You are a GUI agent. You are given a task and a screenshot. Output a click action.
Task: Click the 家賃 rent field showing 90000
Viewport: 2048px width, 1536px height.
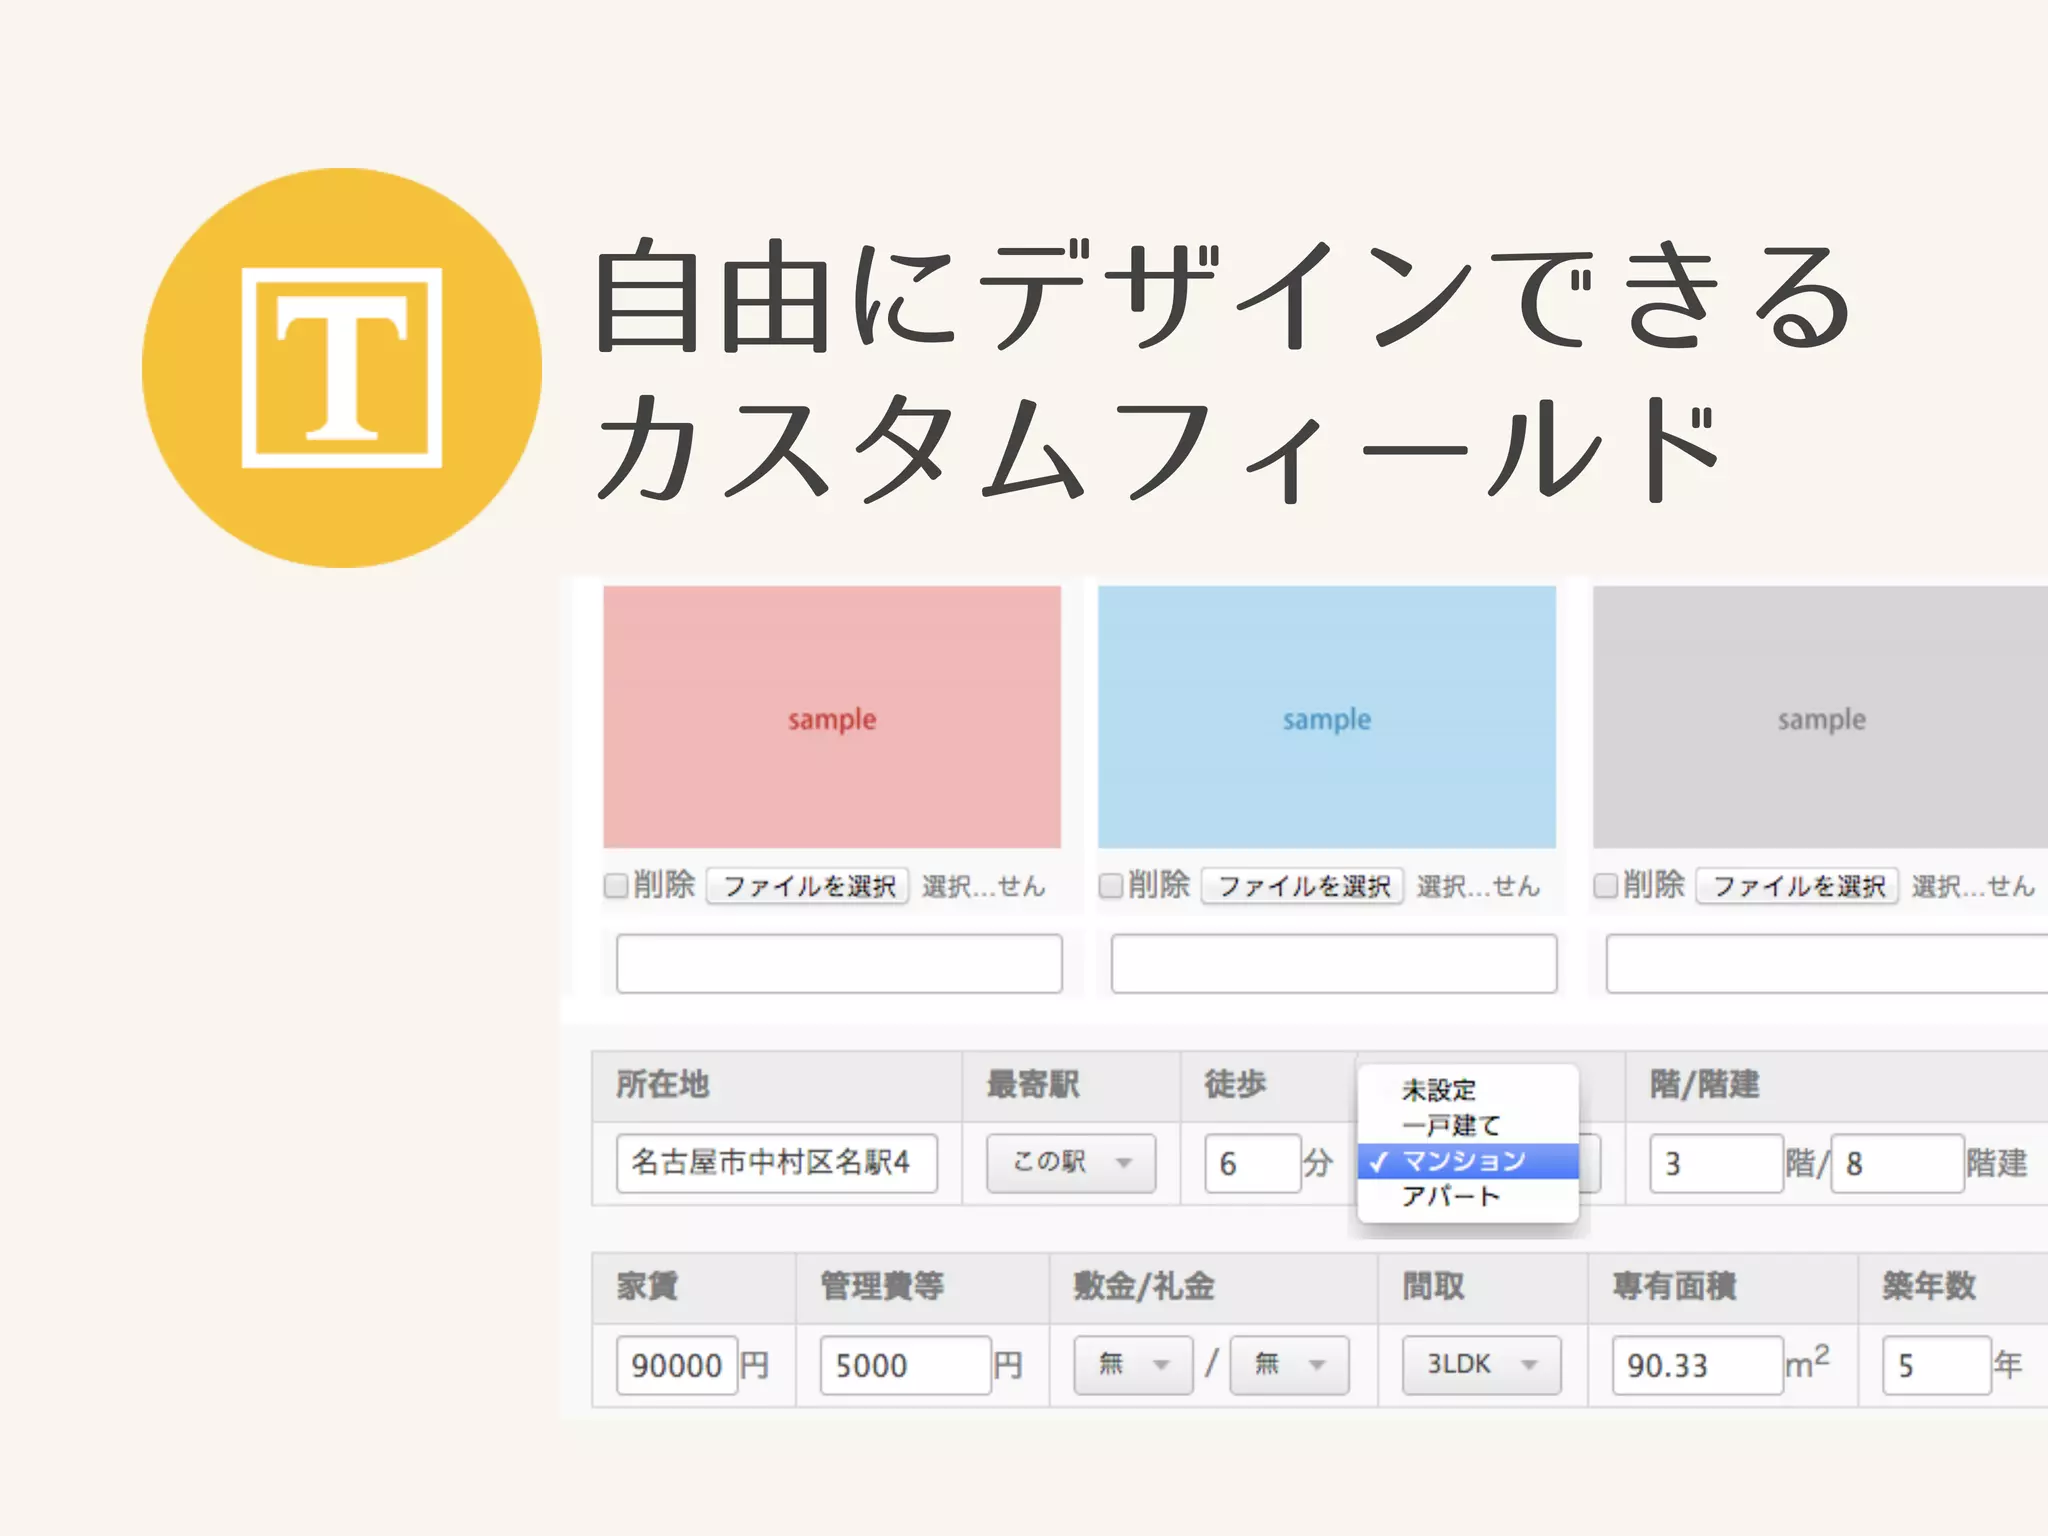677,1365
